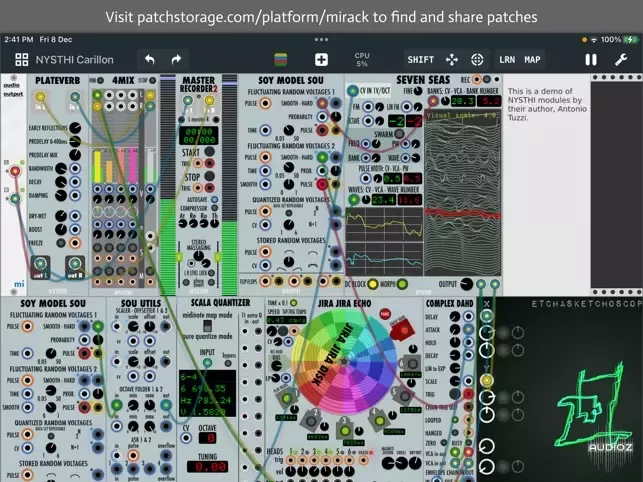643x482 pixels.
Task: Open the patchstorage.com banner link
Action: coord(321,17)
